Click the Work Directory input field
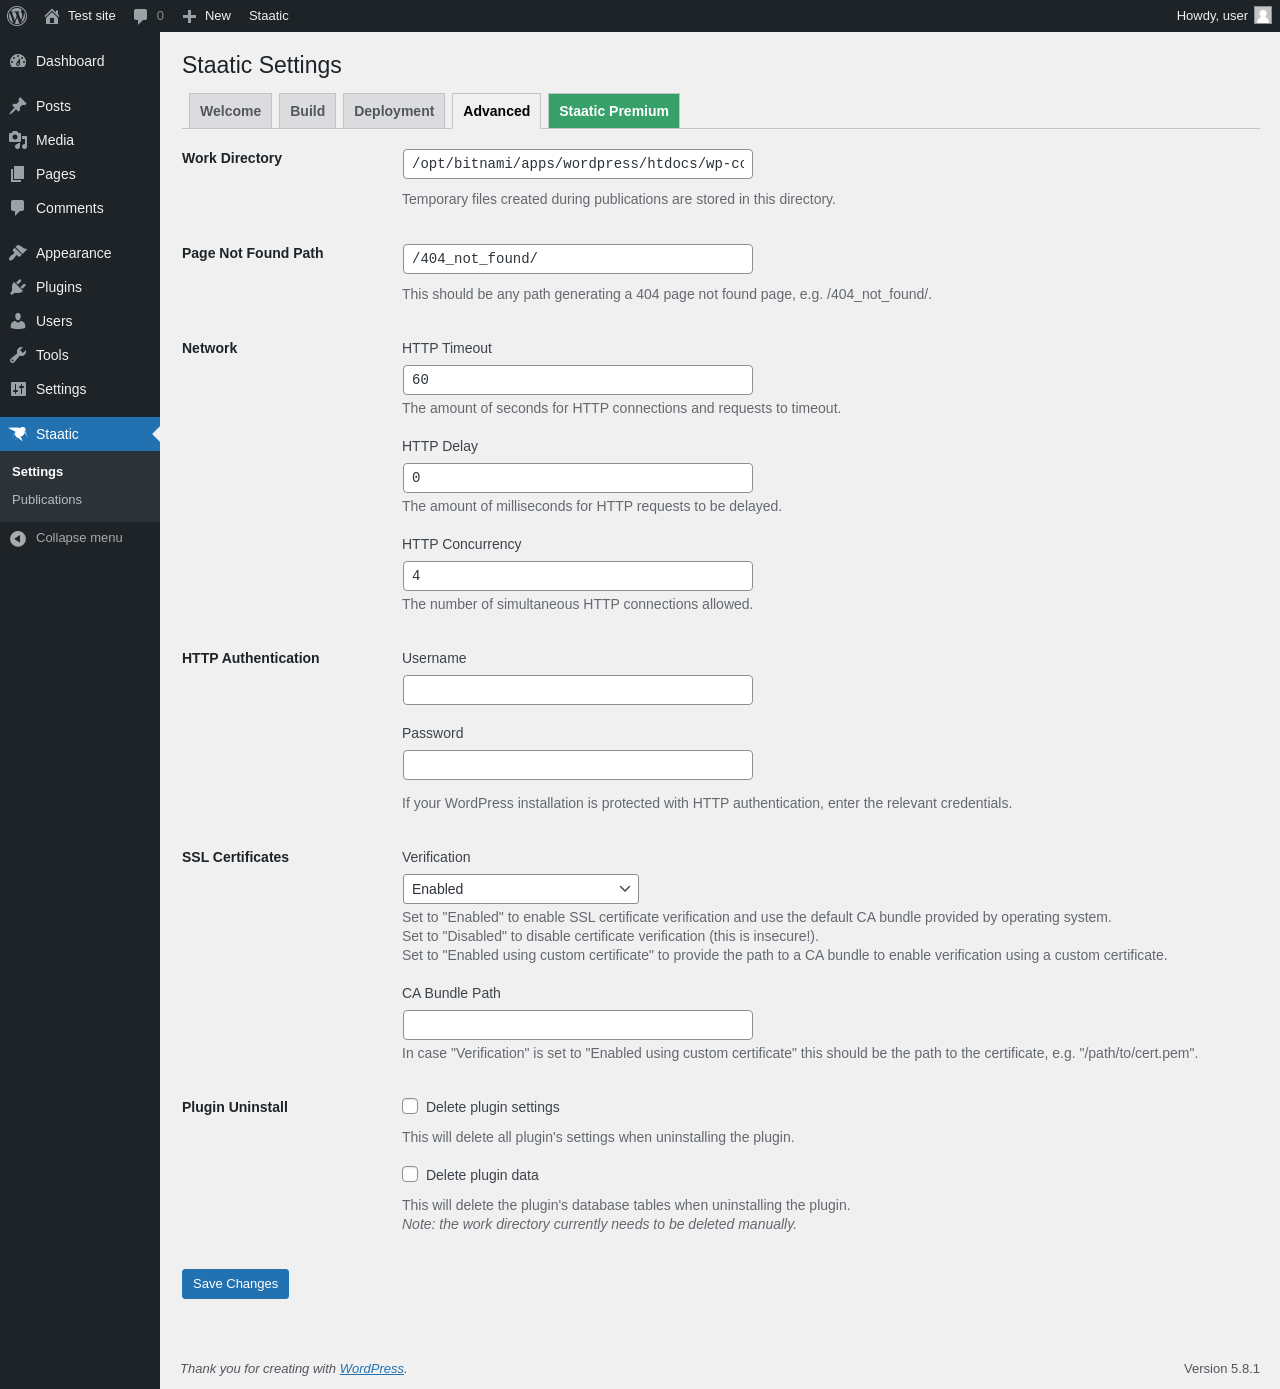This screenshot has width=1280, height=1389. coord(578,164)
